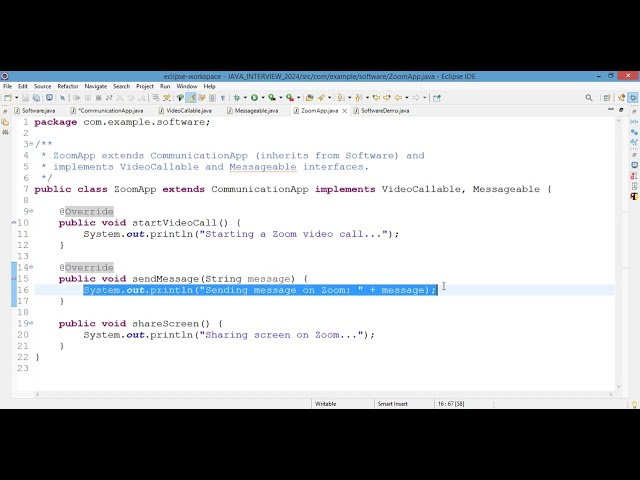Screen dimensions: 640x480
Task: Click the green Run button icon
Action: tap(254, 98)
